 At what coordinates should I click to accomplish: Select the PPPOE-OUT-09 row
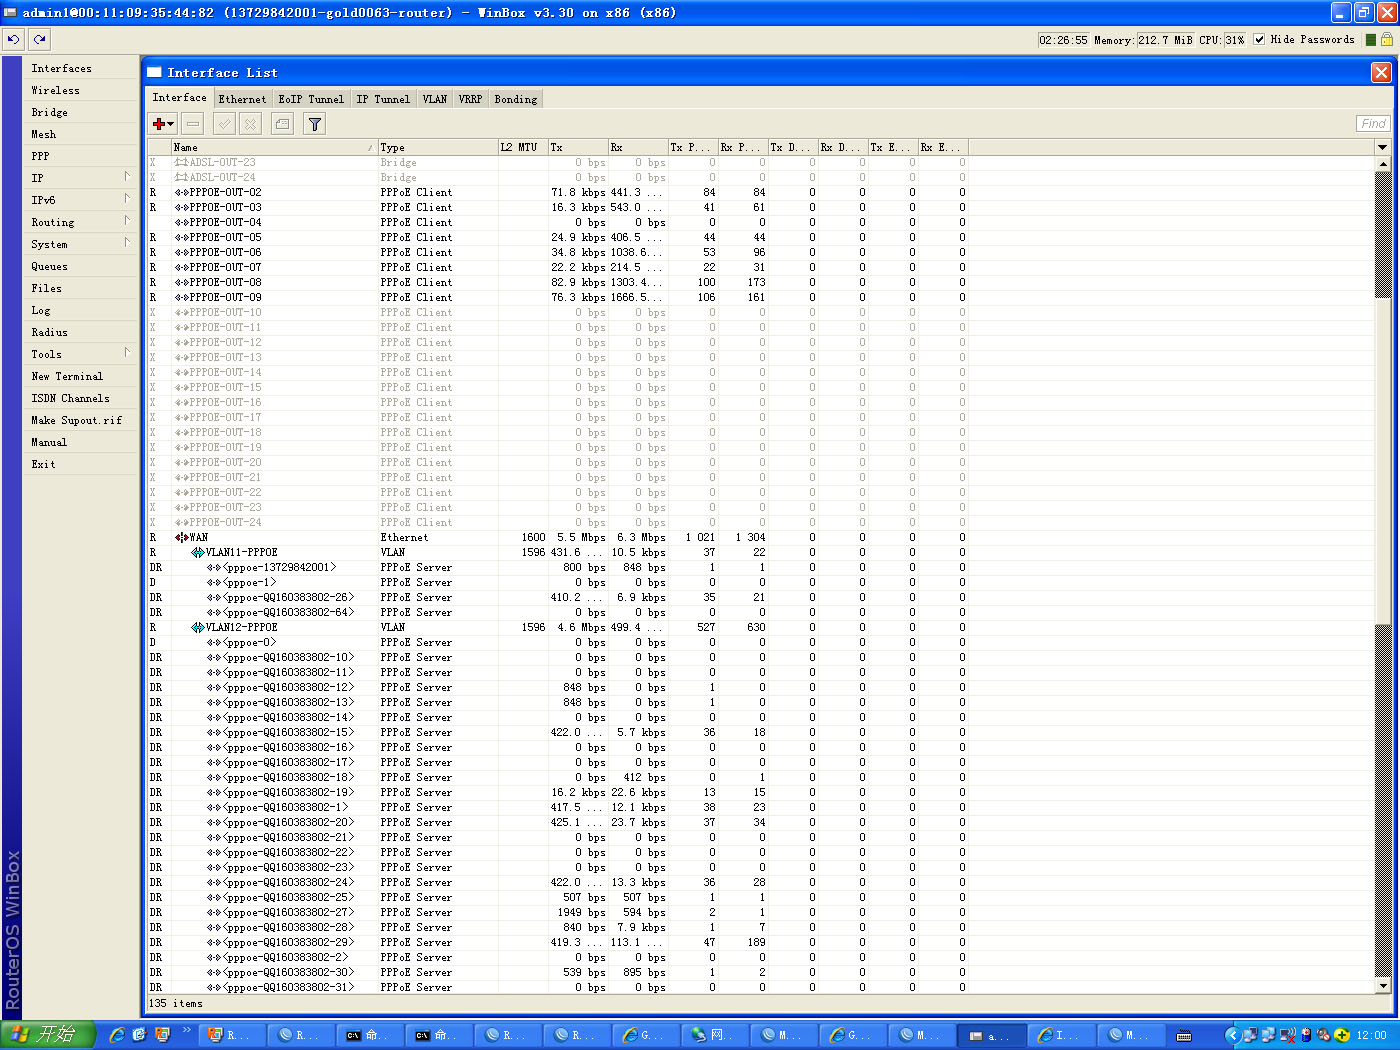(558, 298)
